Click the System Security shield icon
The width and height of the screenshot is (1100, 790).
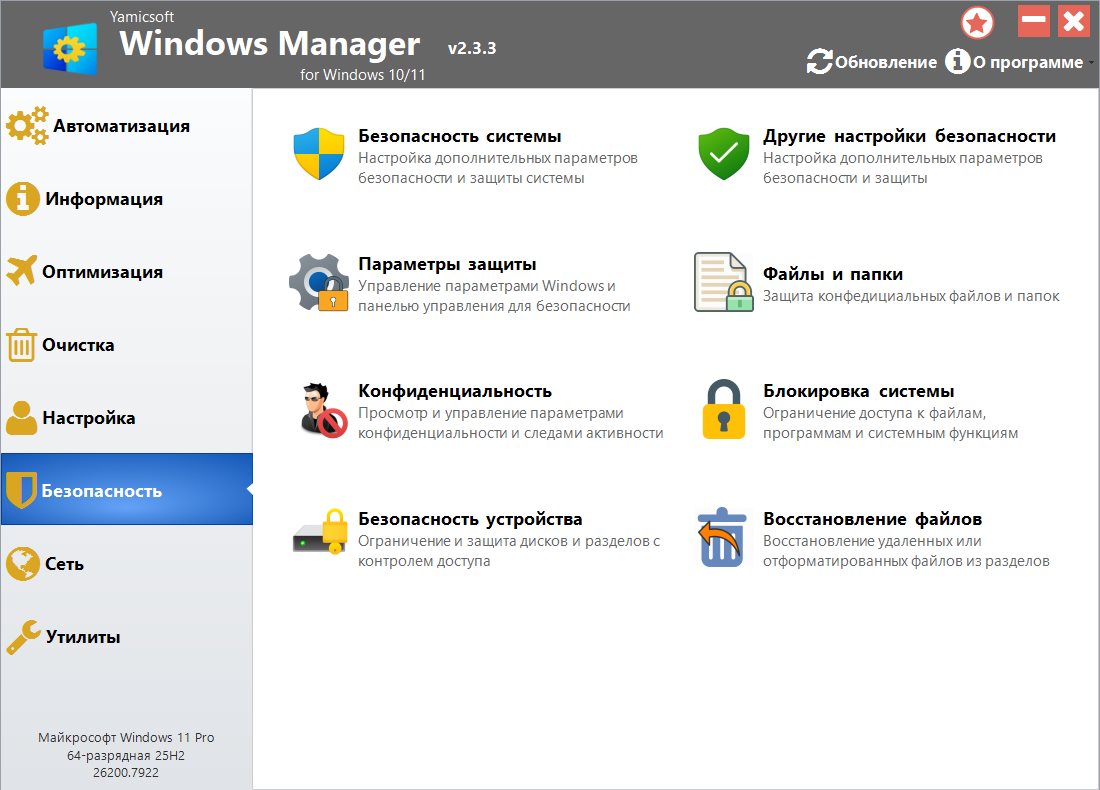pyautogui.click(x=318, y=155)
